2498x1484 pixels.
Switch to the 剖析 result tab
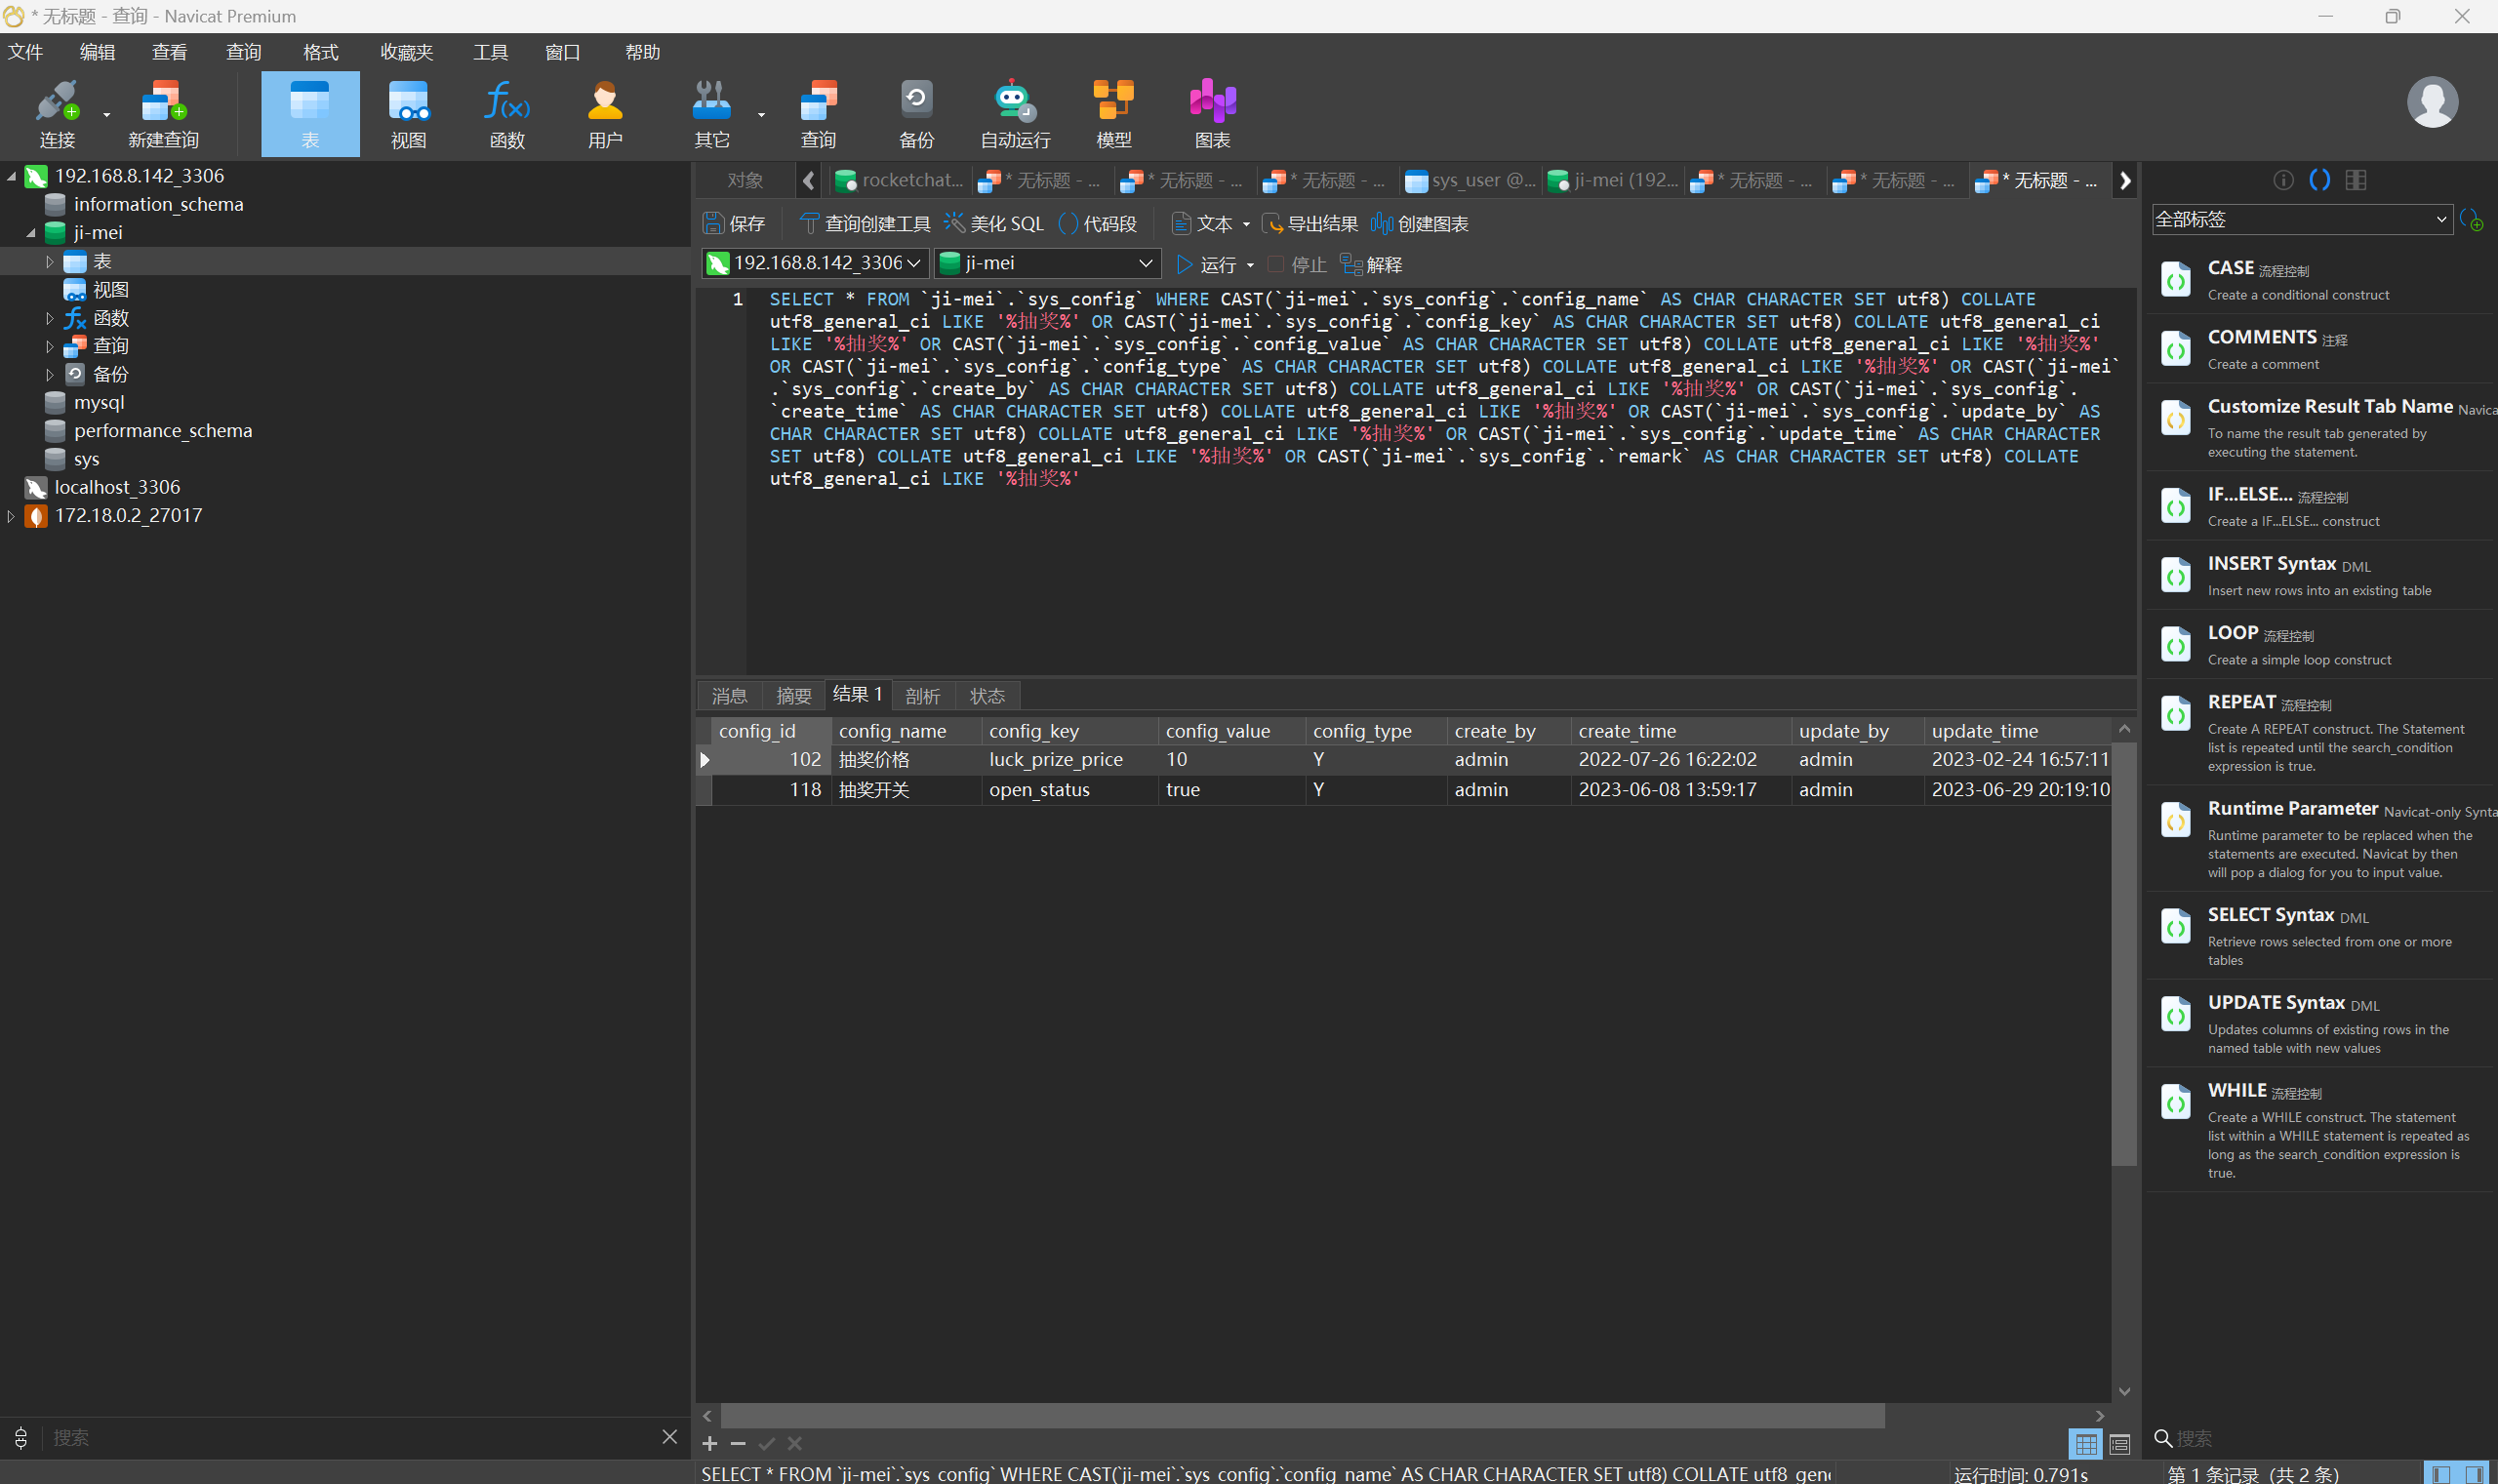[922, 695]
